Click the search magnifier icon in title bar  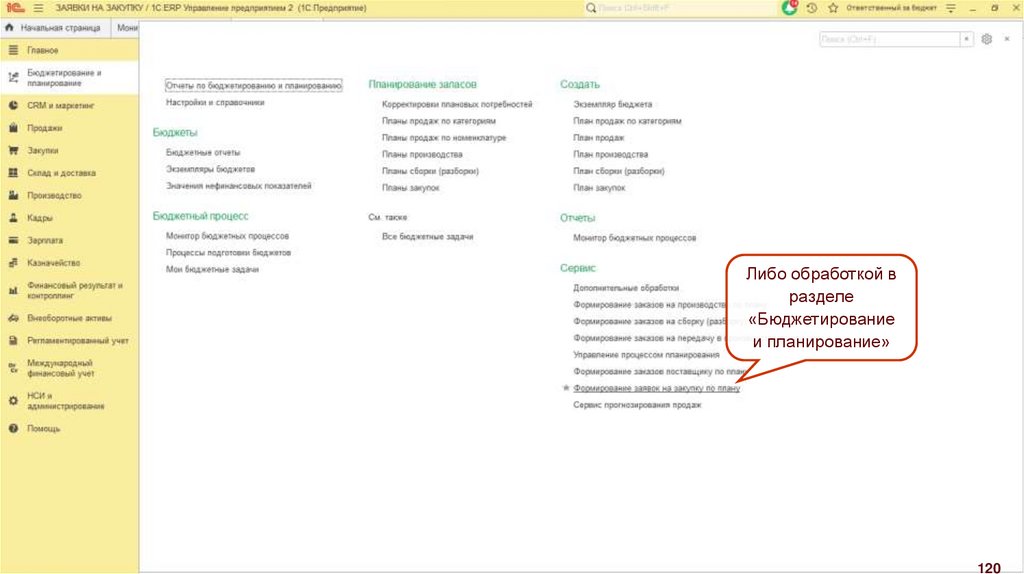(591, 8)
